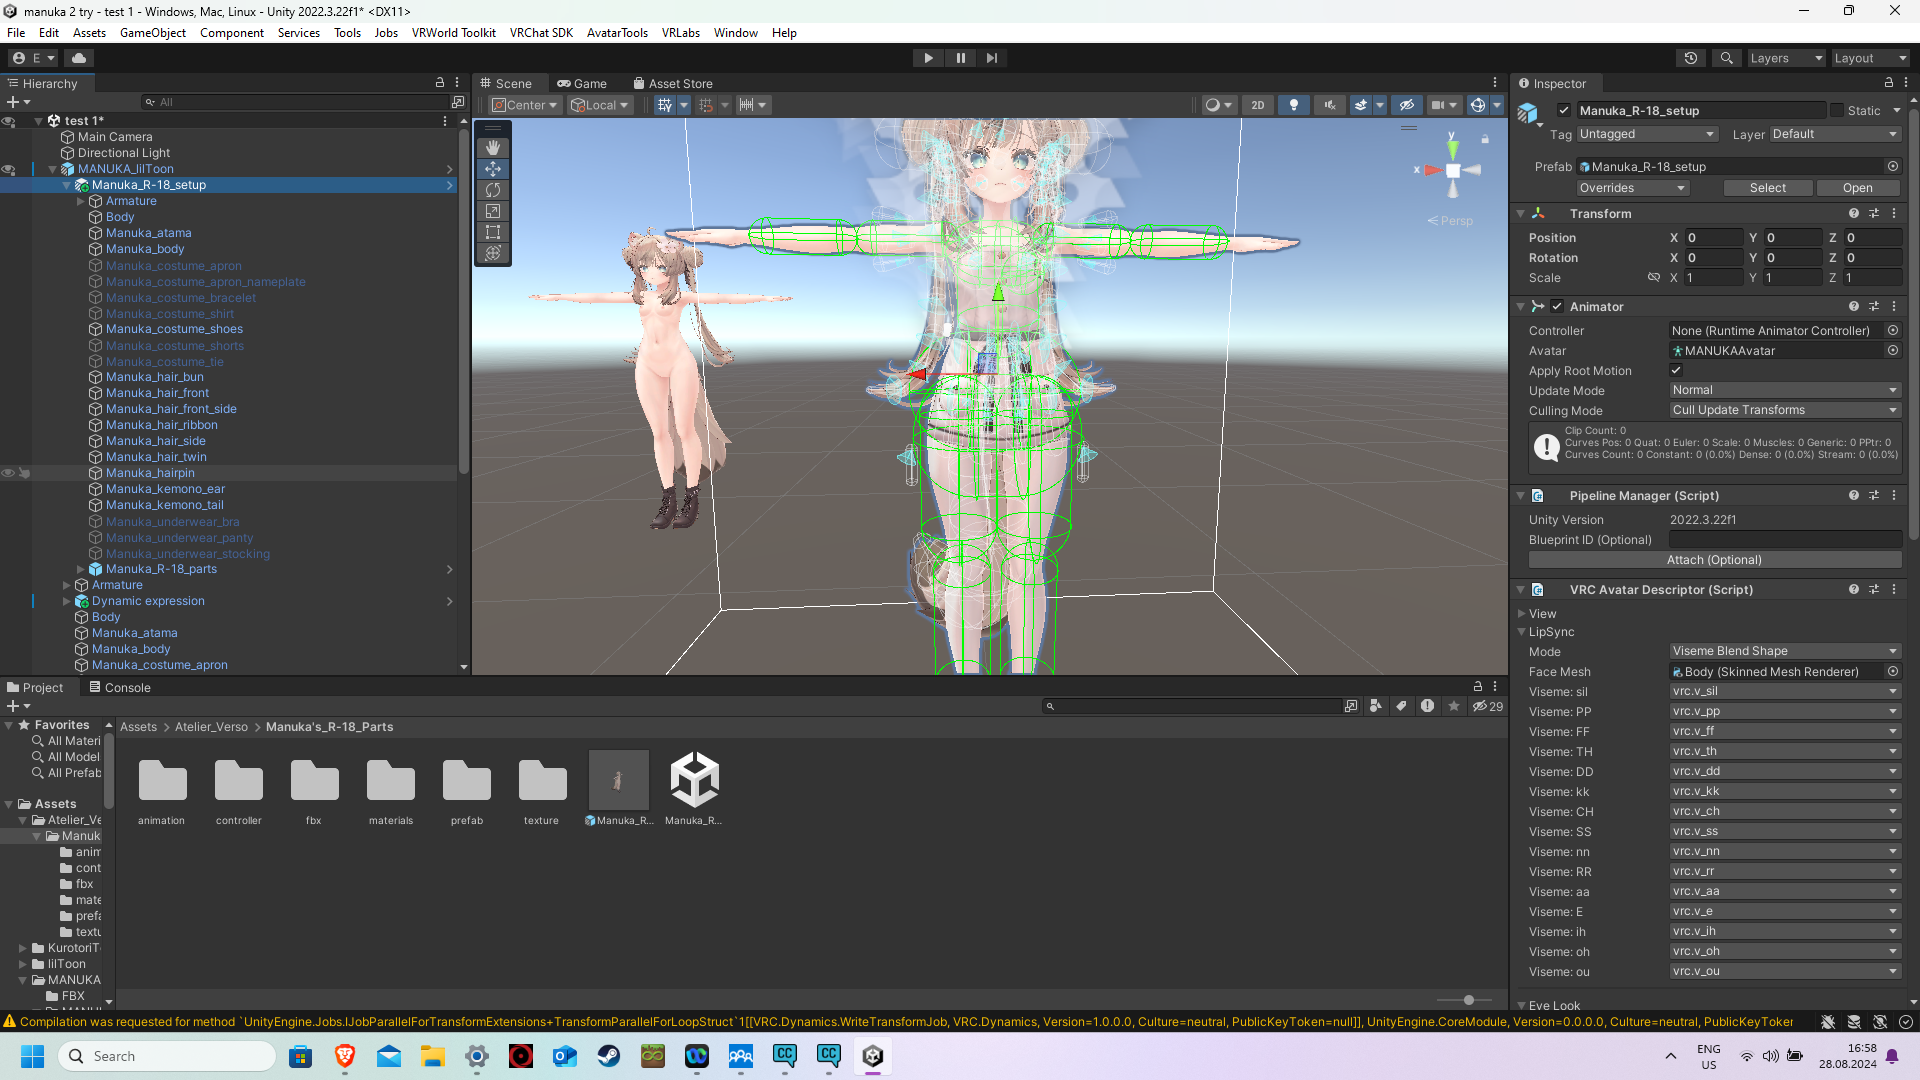Open the Update Mode dropdown

1785,390
